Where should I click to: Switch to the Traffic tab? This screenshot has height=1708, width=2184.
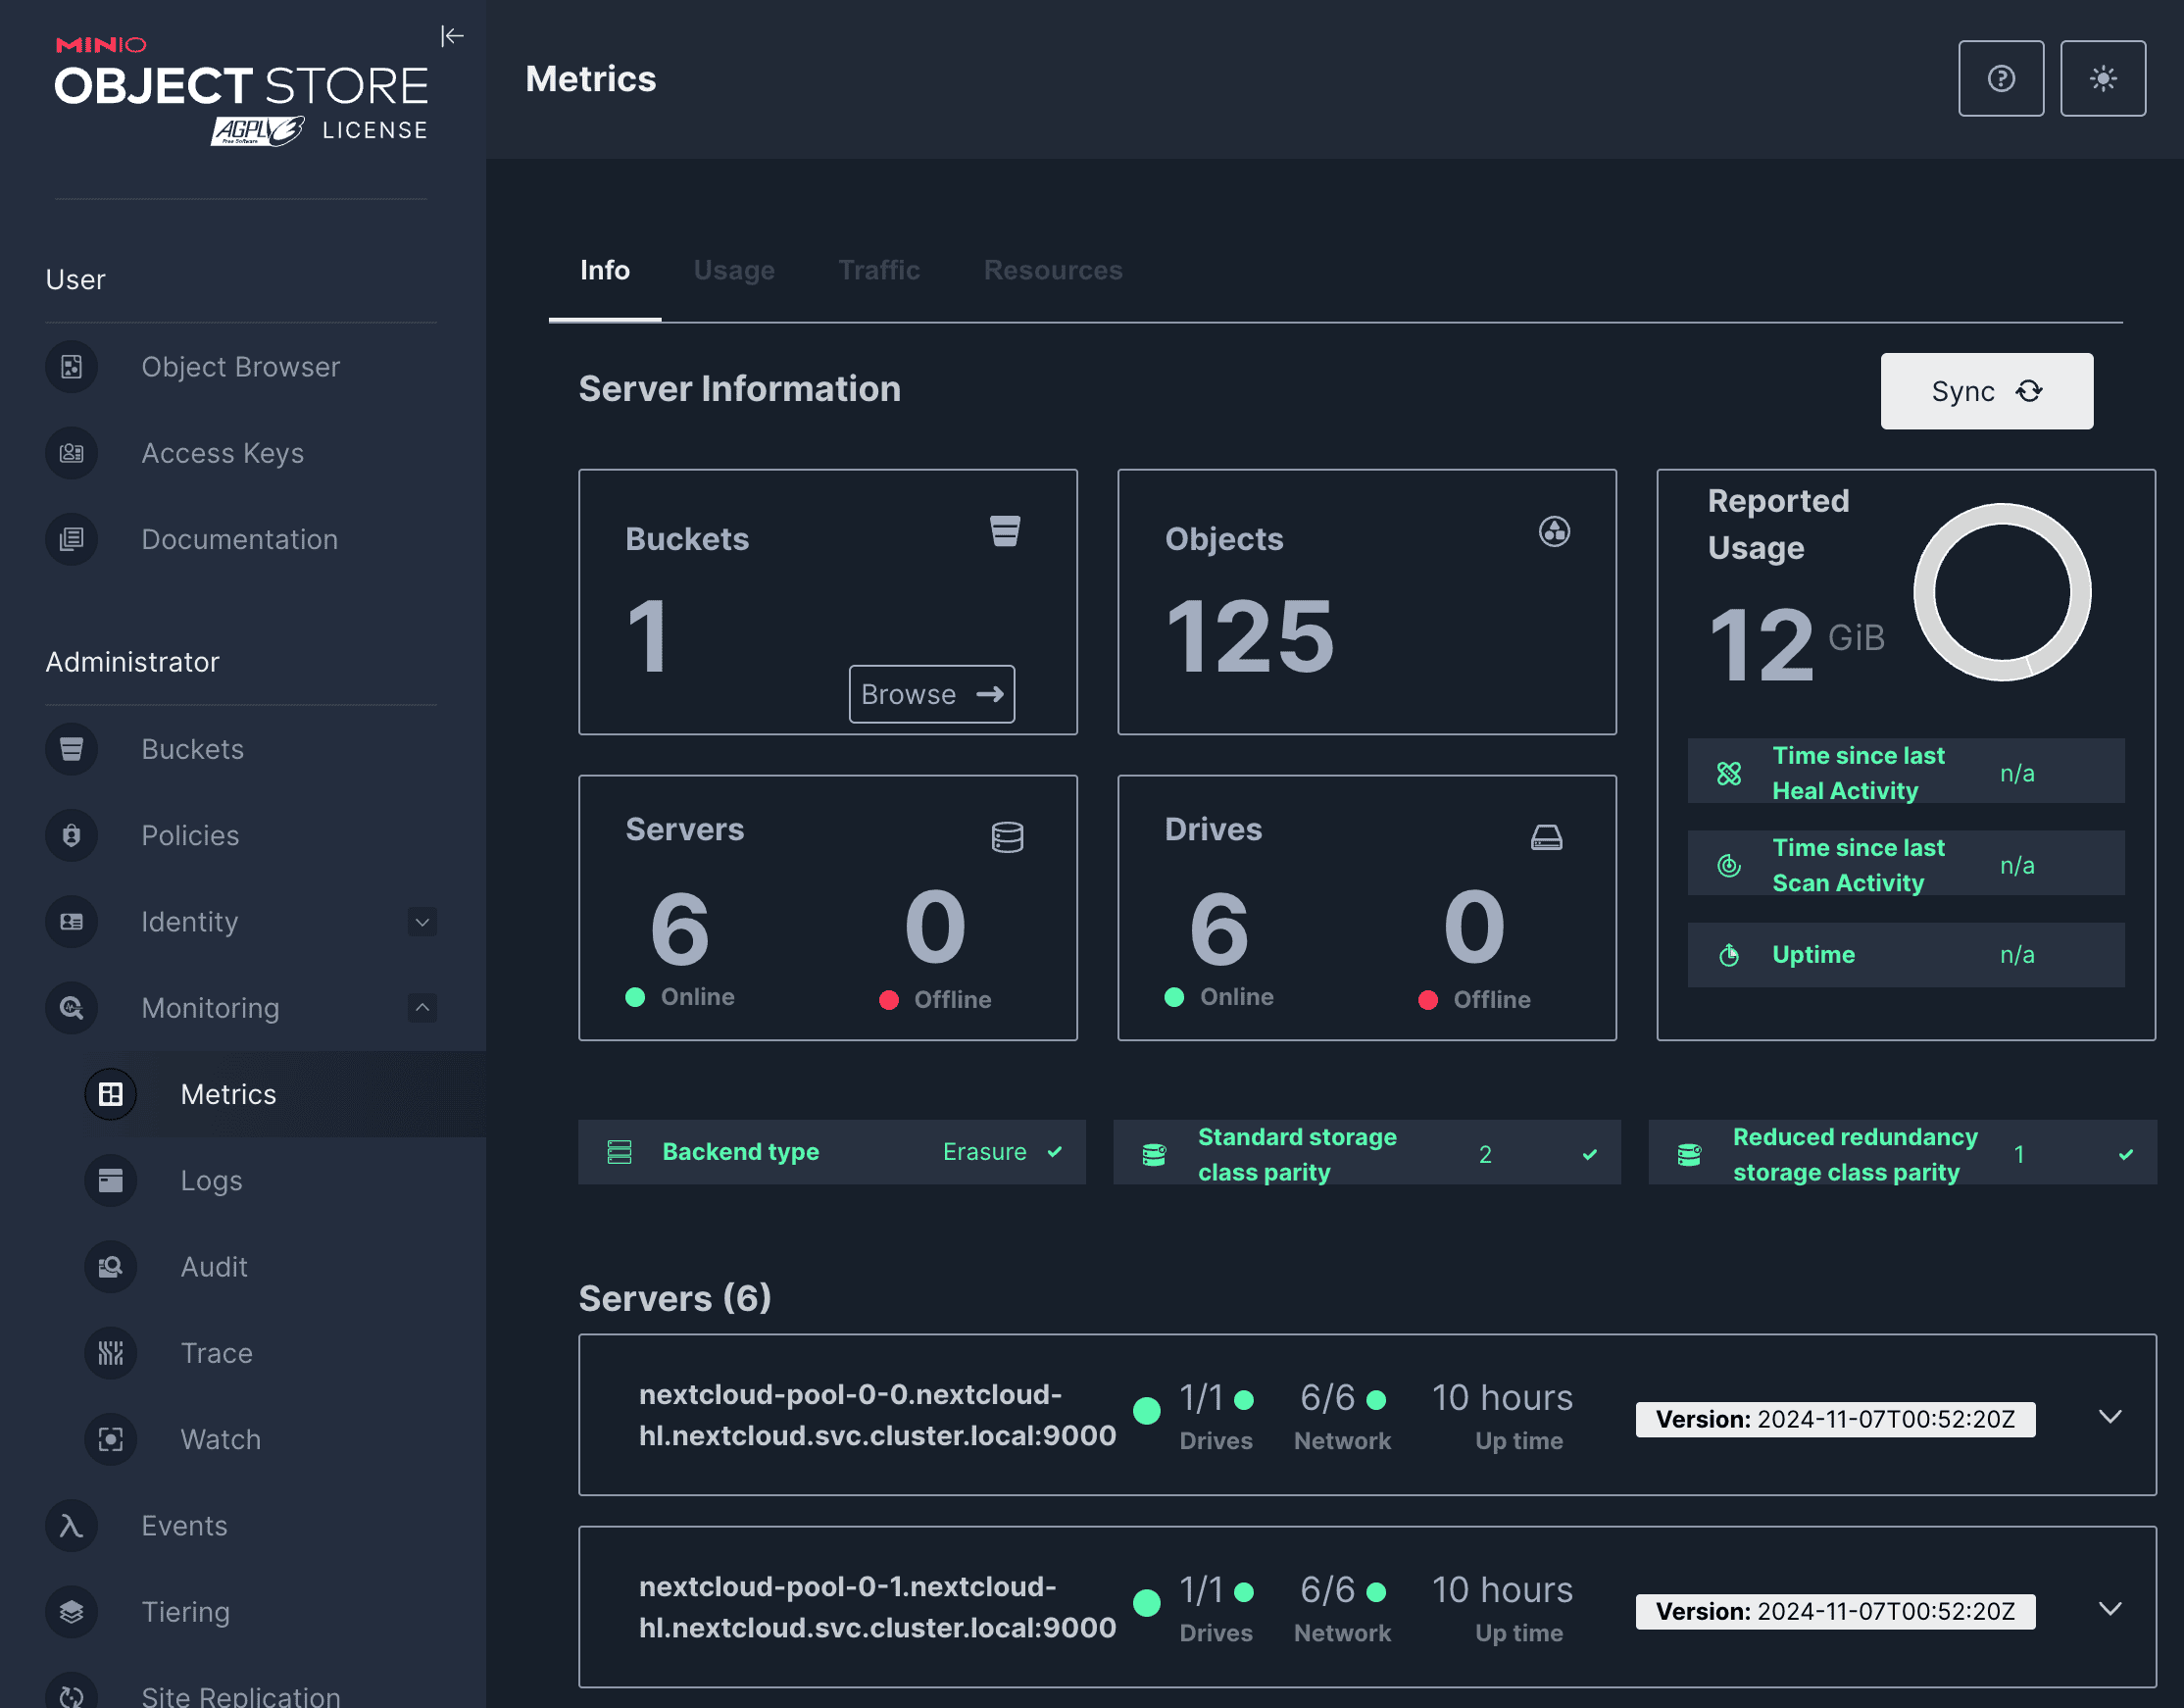click(879, 270)
